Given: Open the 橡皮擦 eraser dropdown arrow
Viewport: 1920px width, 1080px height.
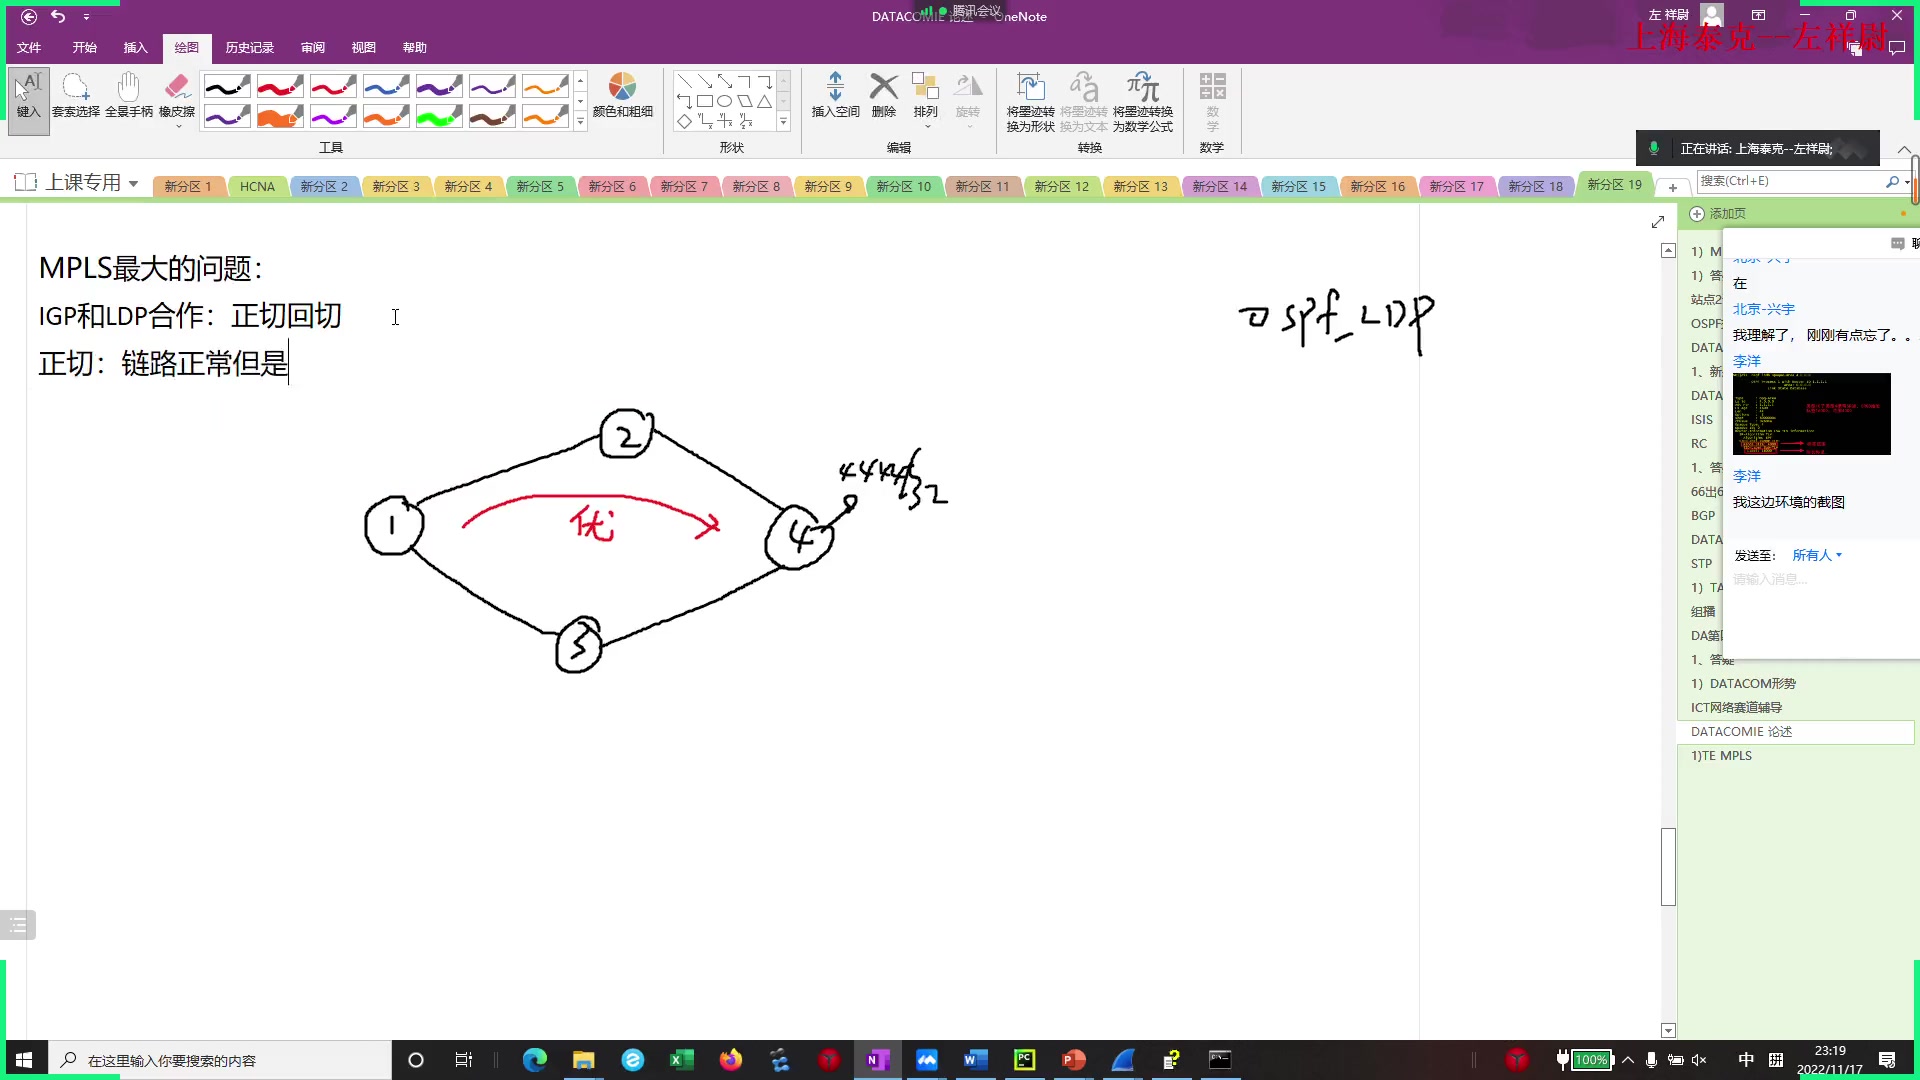Looking at the screenshot, I should pos(178,127).
